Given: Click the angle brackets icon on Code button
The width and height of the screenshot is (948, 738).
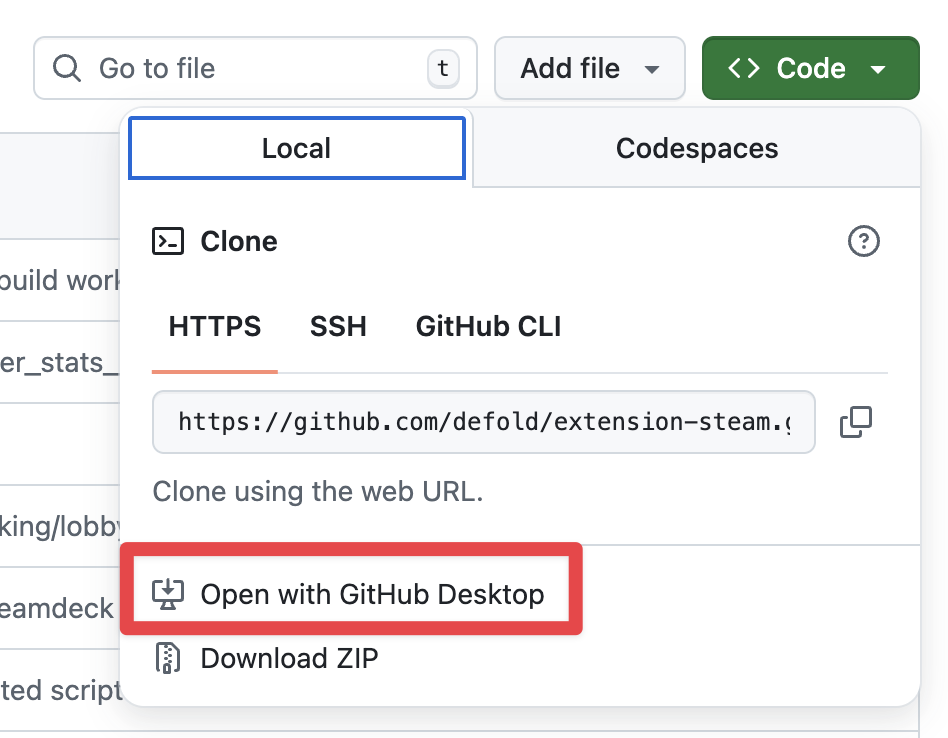Looking at the screenshot, I should [x=744, y=69].
